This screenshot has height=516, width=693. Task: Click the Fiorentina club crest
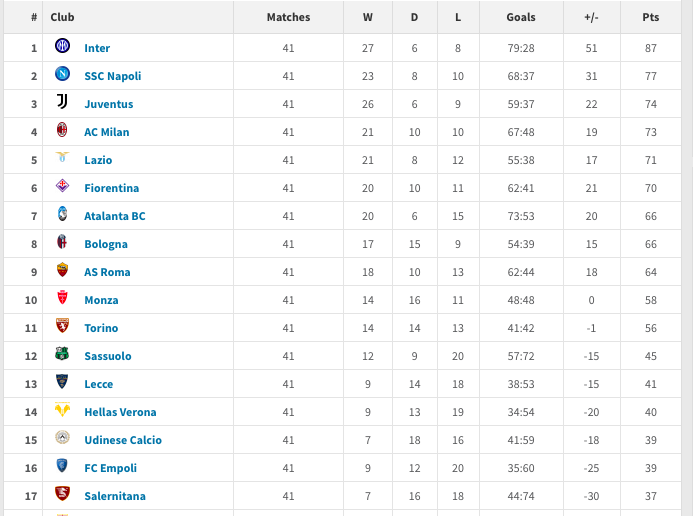(62, 187)
